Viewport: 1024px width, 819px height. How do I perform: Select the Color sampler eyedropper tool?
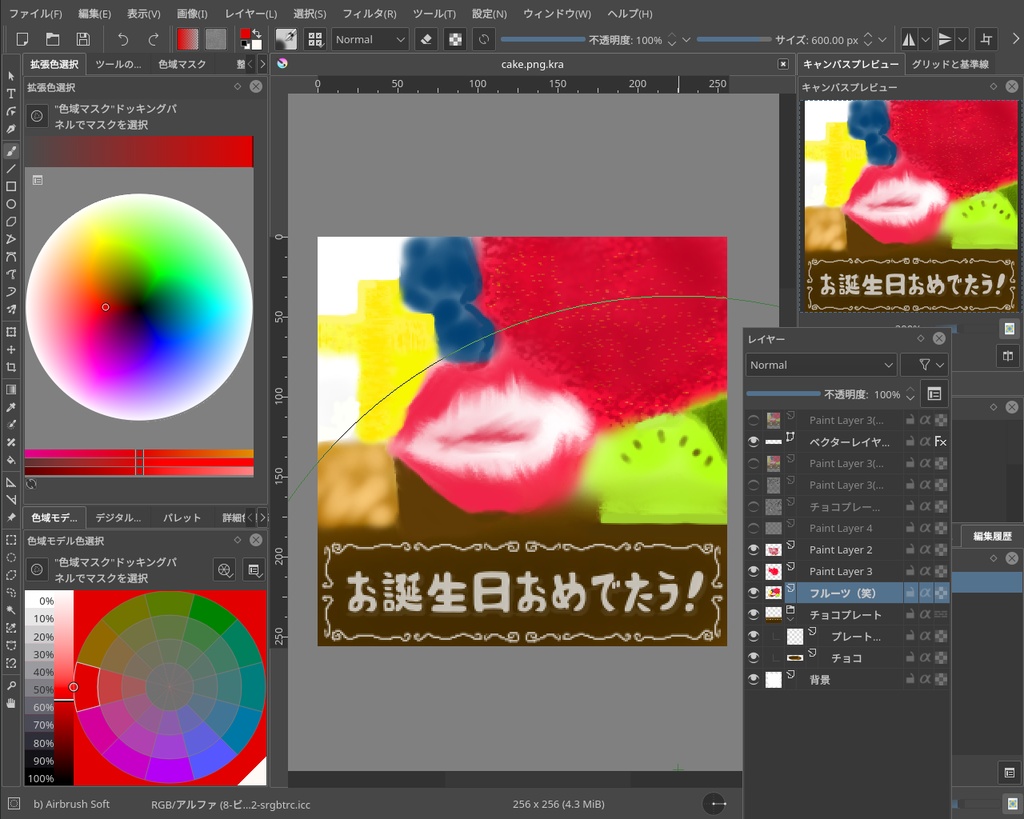tap(10, 407)
